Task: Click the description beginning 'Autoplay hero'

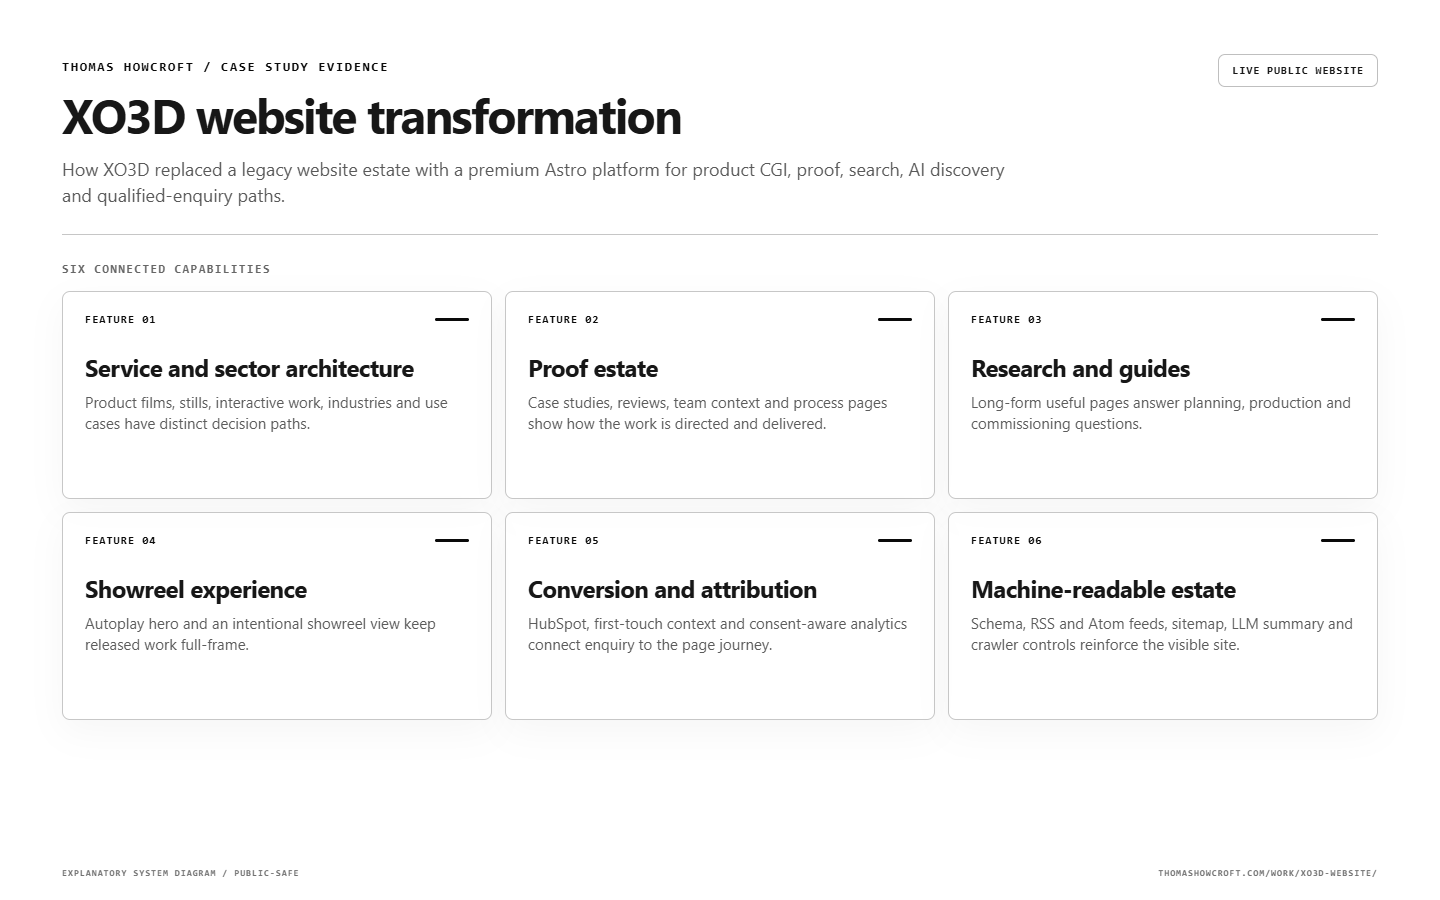Action: tap(260, 634)
